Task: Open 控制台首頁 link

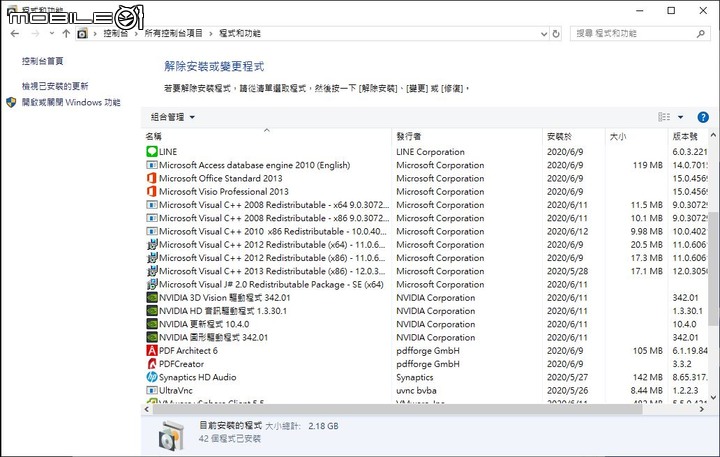Action: click(x=42, y=61)
